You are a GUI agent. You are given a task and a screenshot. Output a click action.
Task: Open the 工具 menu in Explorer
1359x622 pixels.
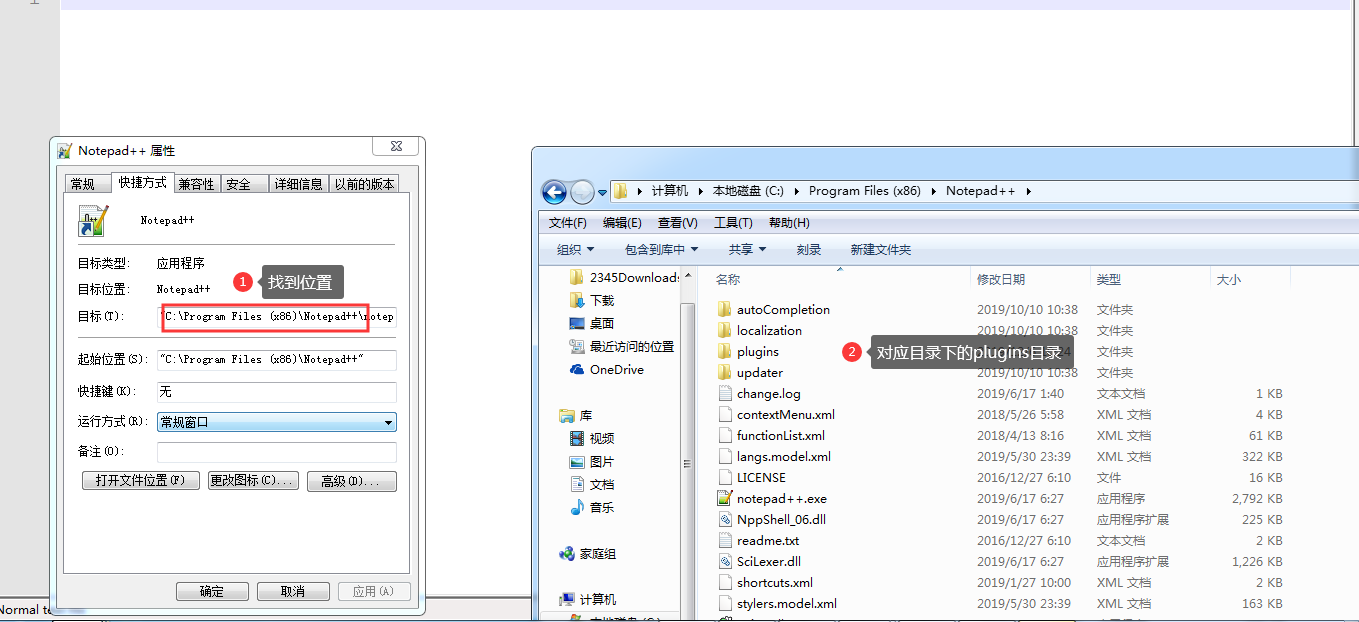733,222
